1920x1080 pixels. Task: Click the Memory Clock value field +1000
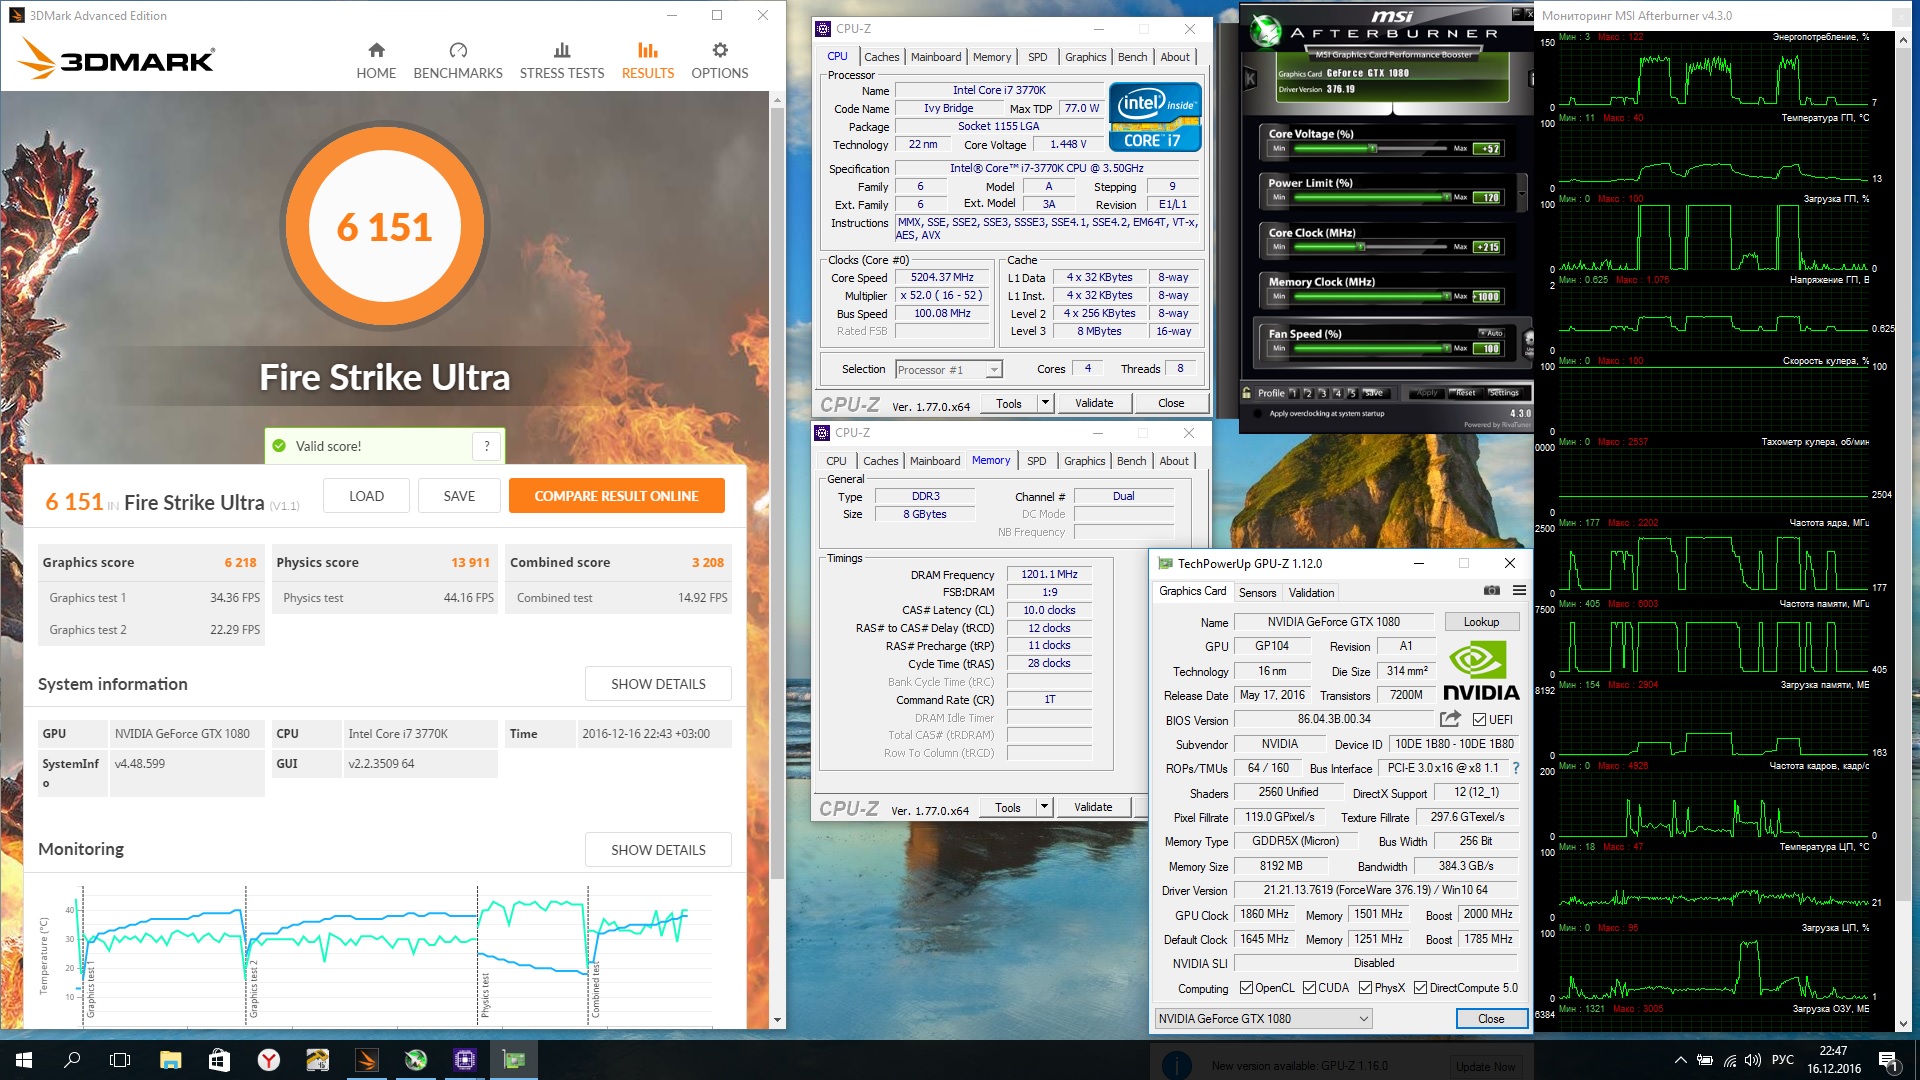[x=1487, y=297]
